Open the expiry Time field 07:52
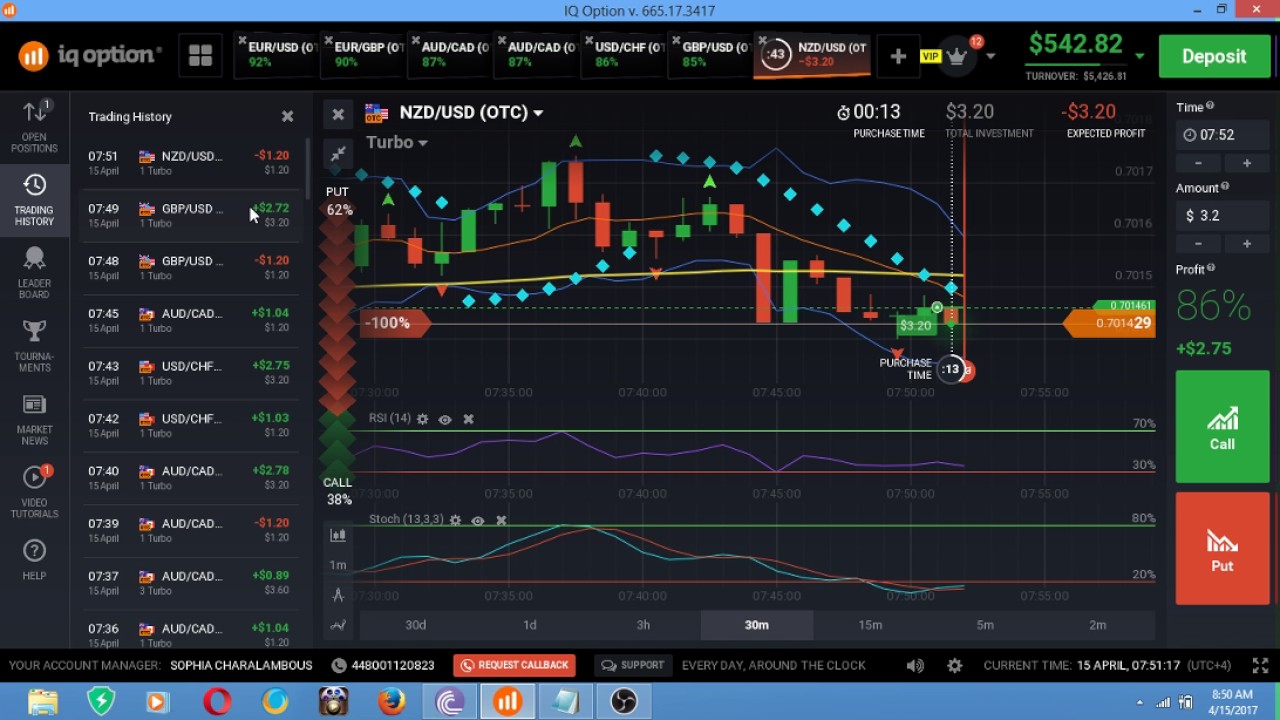Screen dimensions: 1280x720 click(x=1221, y=135)
